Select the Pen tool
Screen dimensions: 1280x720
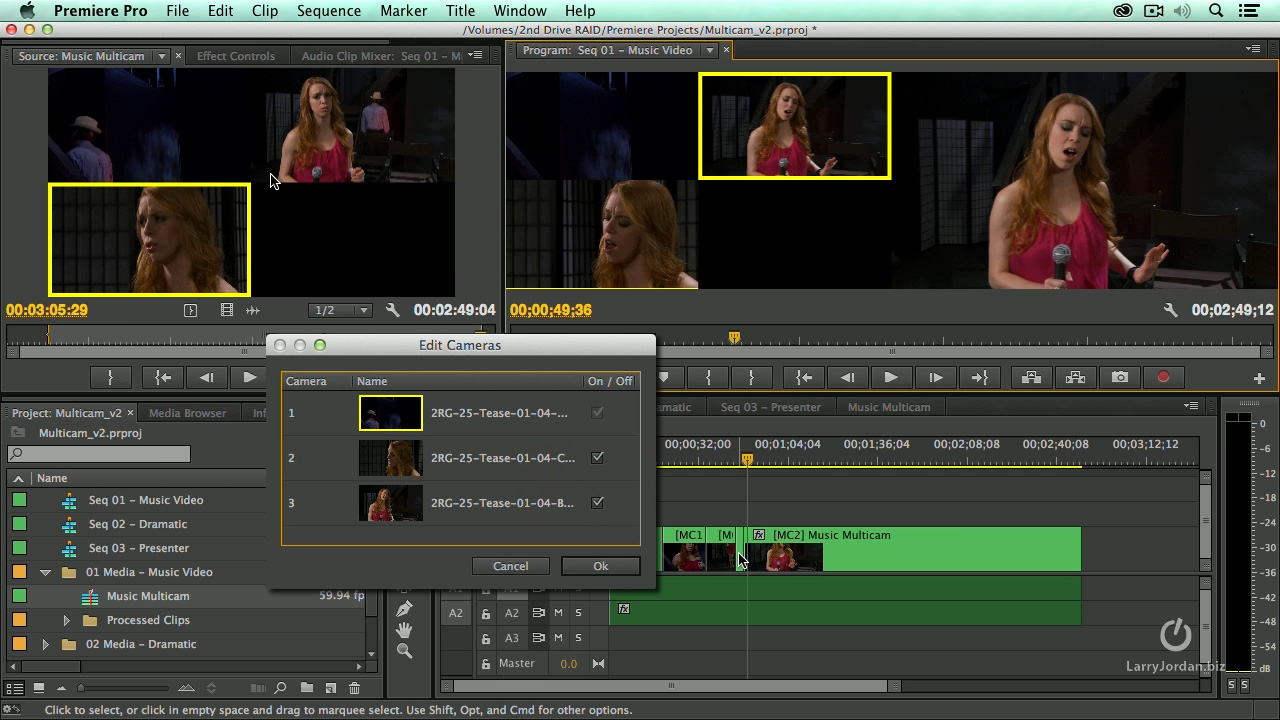pyautogui.click(x=404, y=609)
